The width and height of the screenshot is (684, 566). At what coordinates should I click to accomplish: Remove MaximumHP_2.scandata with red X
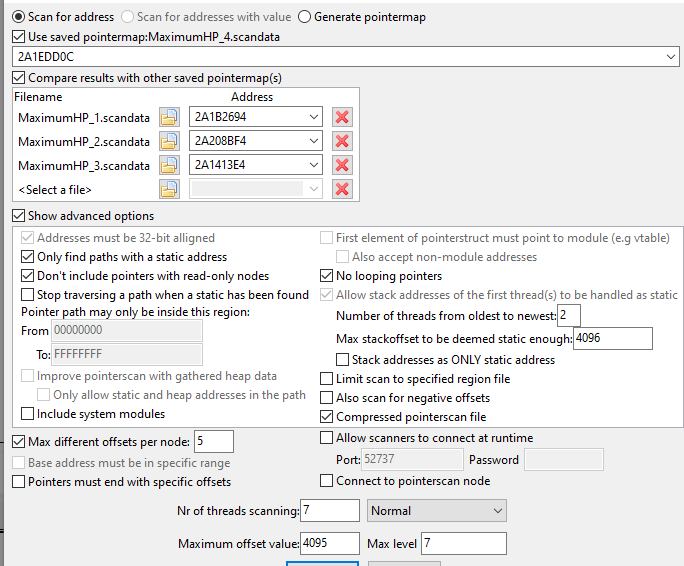click(342, 141)
